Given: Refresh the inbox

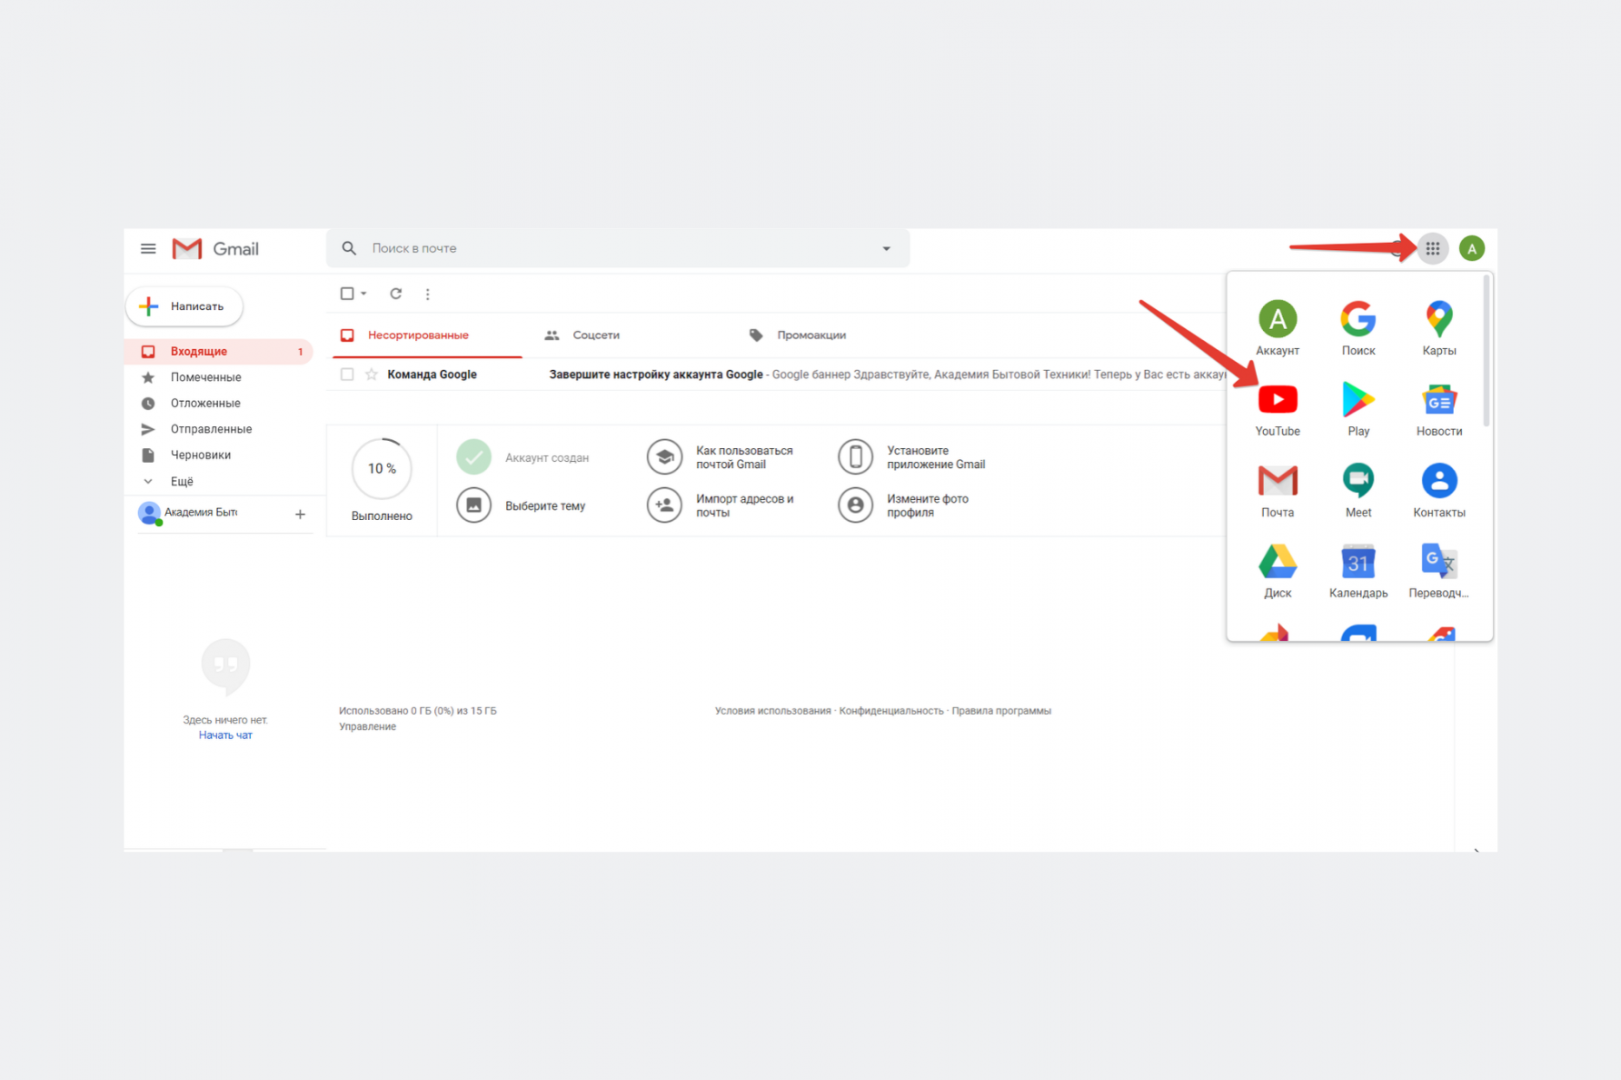Looking at the screenshot, I should 396,294.
